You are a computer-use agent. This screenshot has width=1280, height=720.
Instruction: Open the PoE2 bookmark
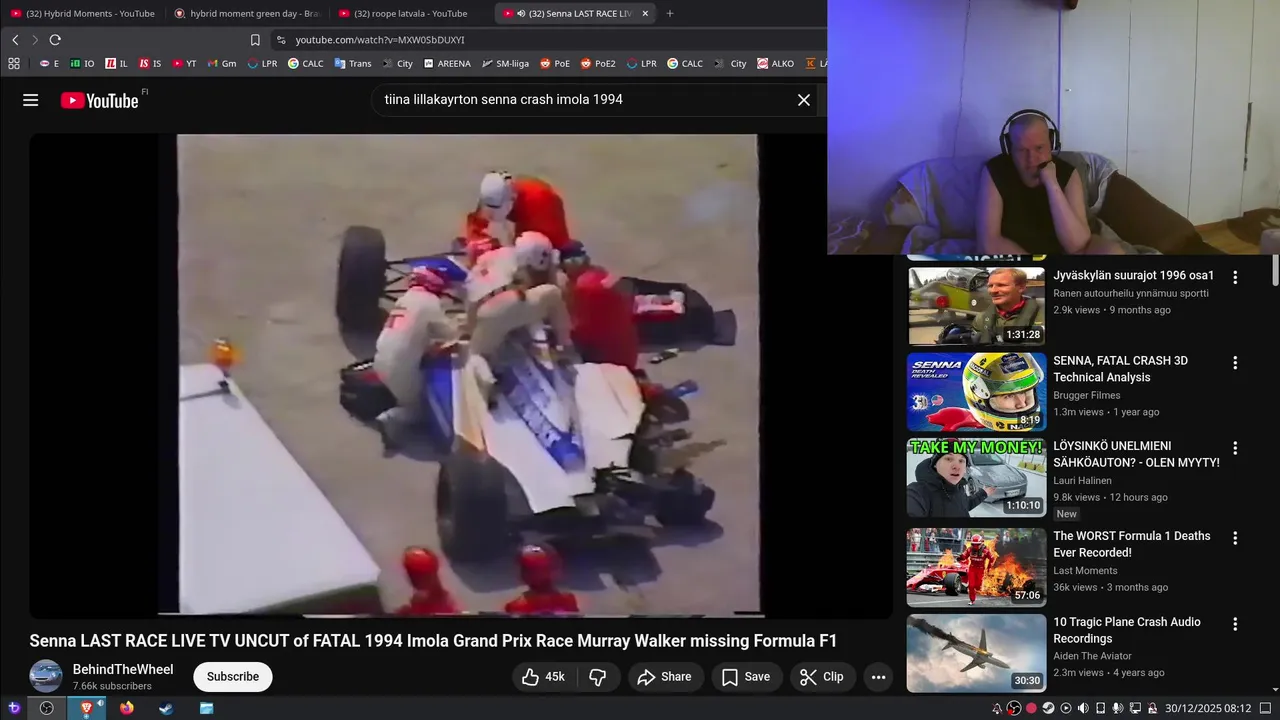click(598, 63)
